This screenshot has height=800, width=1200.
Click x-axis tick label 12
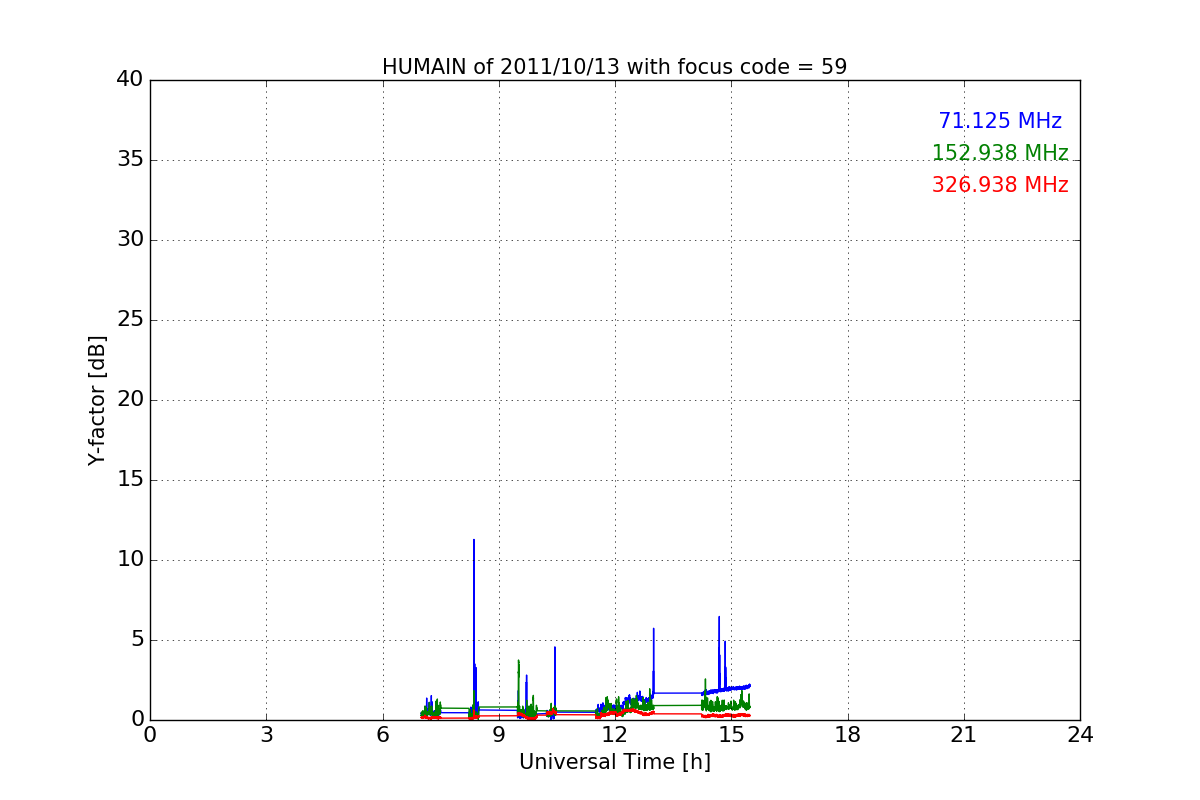point(615,735)
